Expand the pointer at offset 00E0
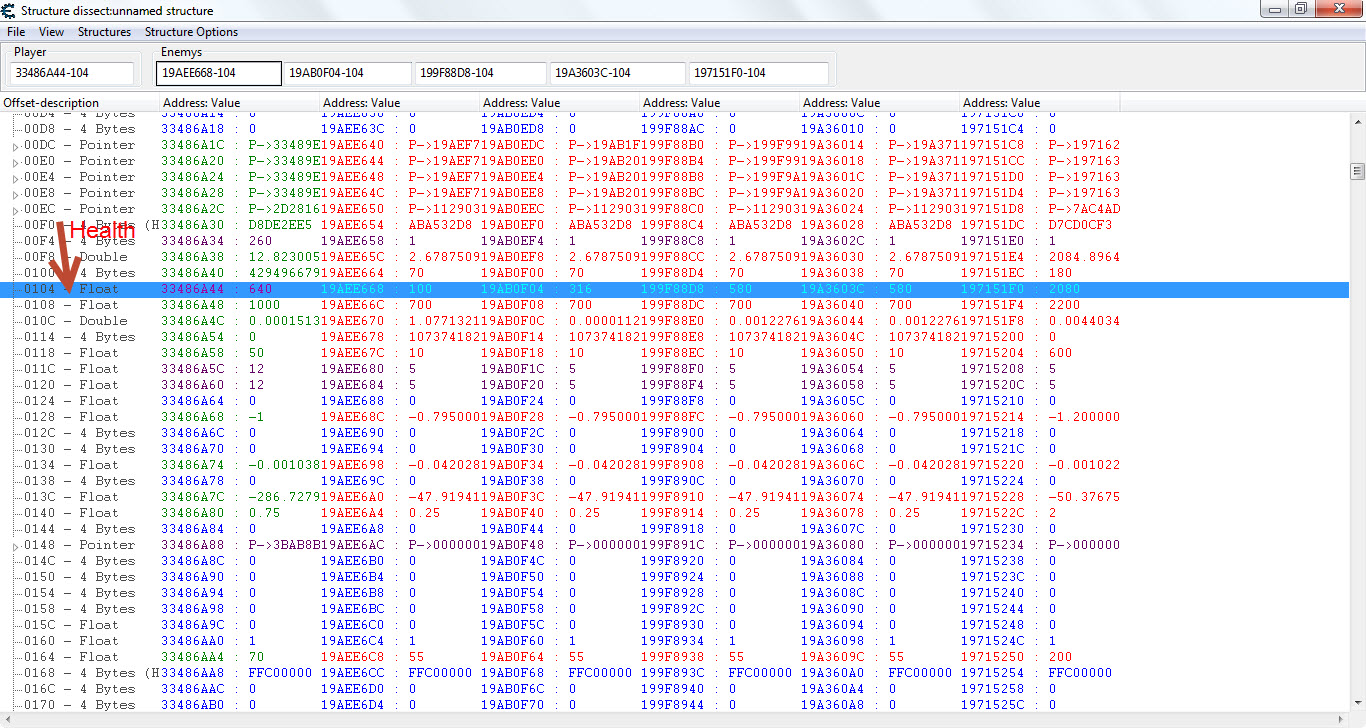 15,162
